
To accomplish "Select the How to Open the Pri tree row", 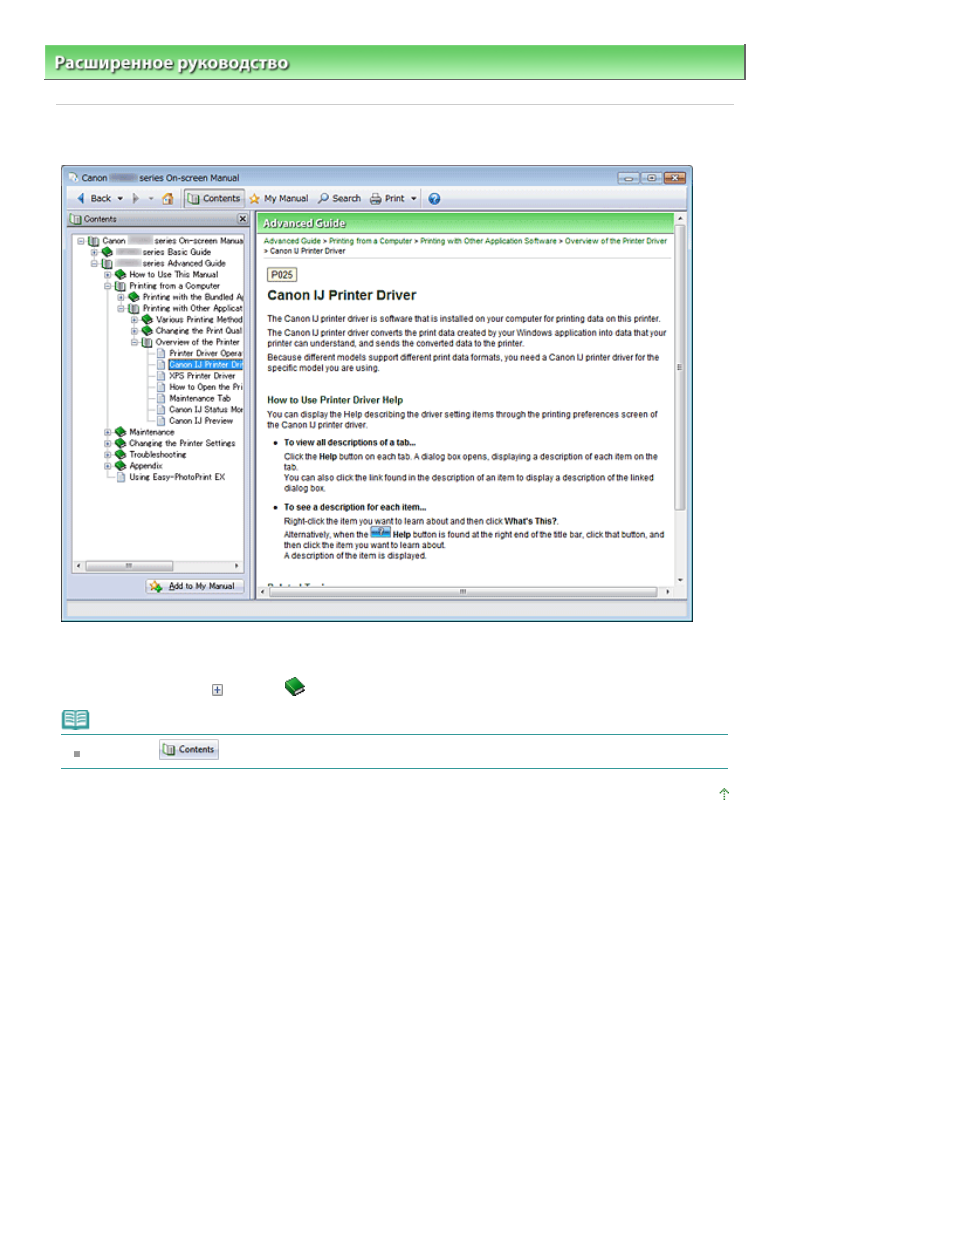I will pyautogui.click(x=205, y=387).
